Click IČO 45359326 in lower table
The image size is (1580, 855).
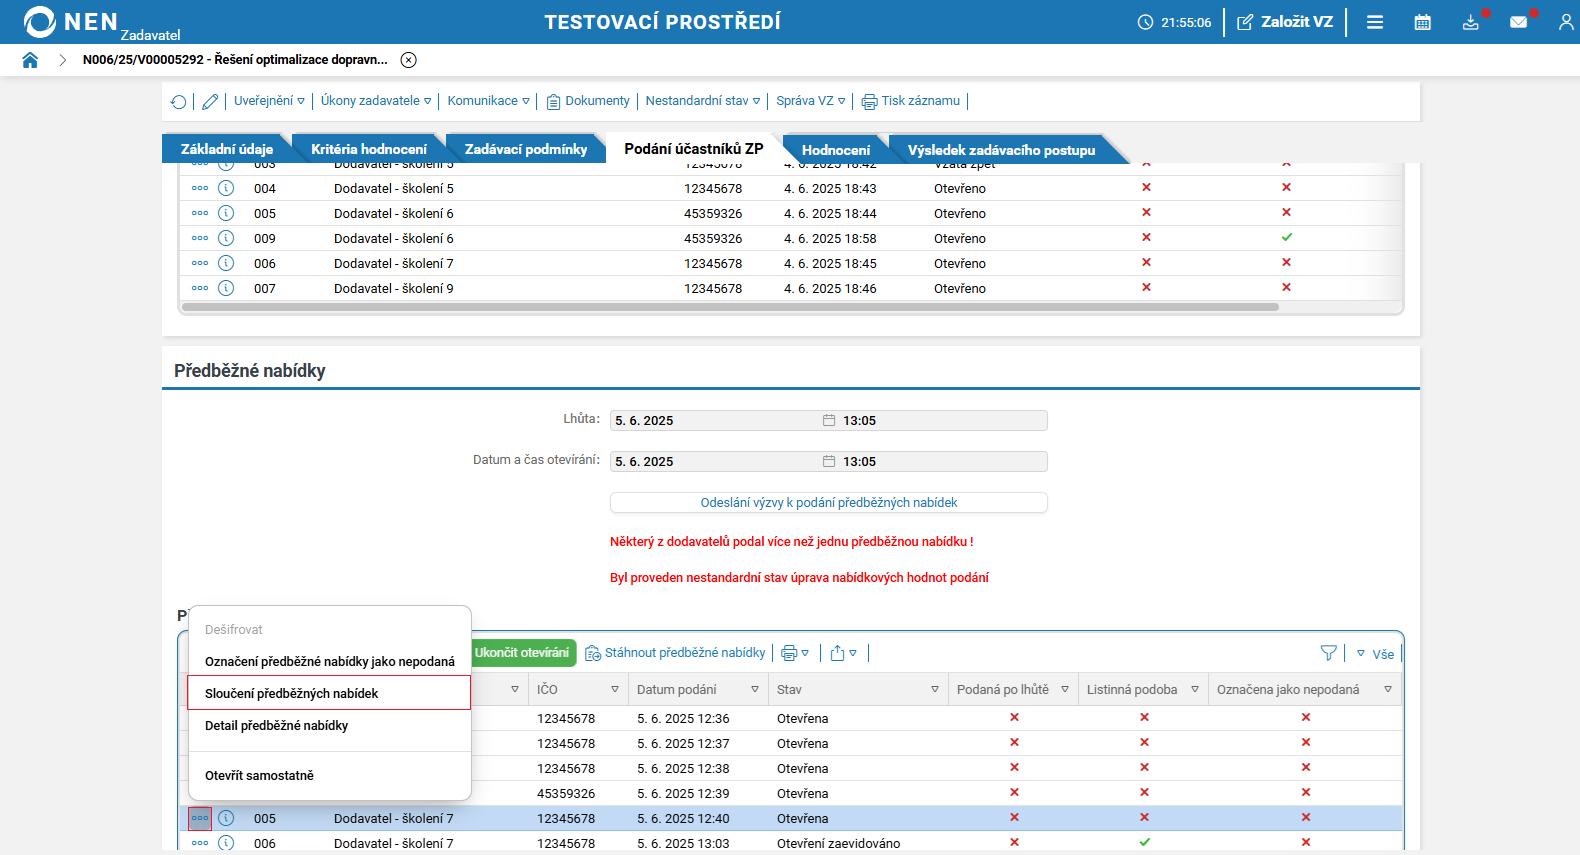566,794
